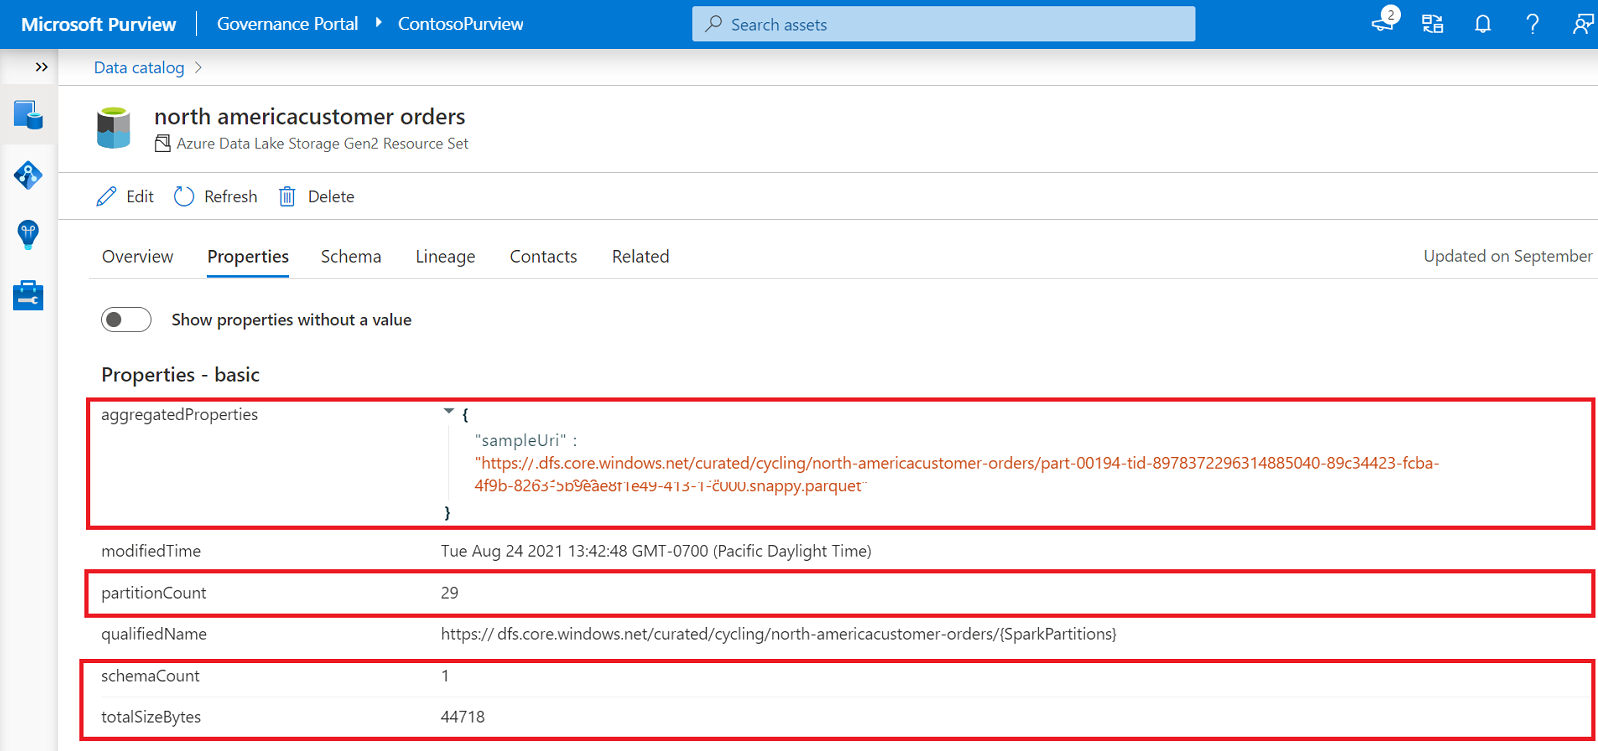Open the Contacts tab

(543, 256)
